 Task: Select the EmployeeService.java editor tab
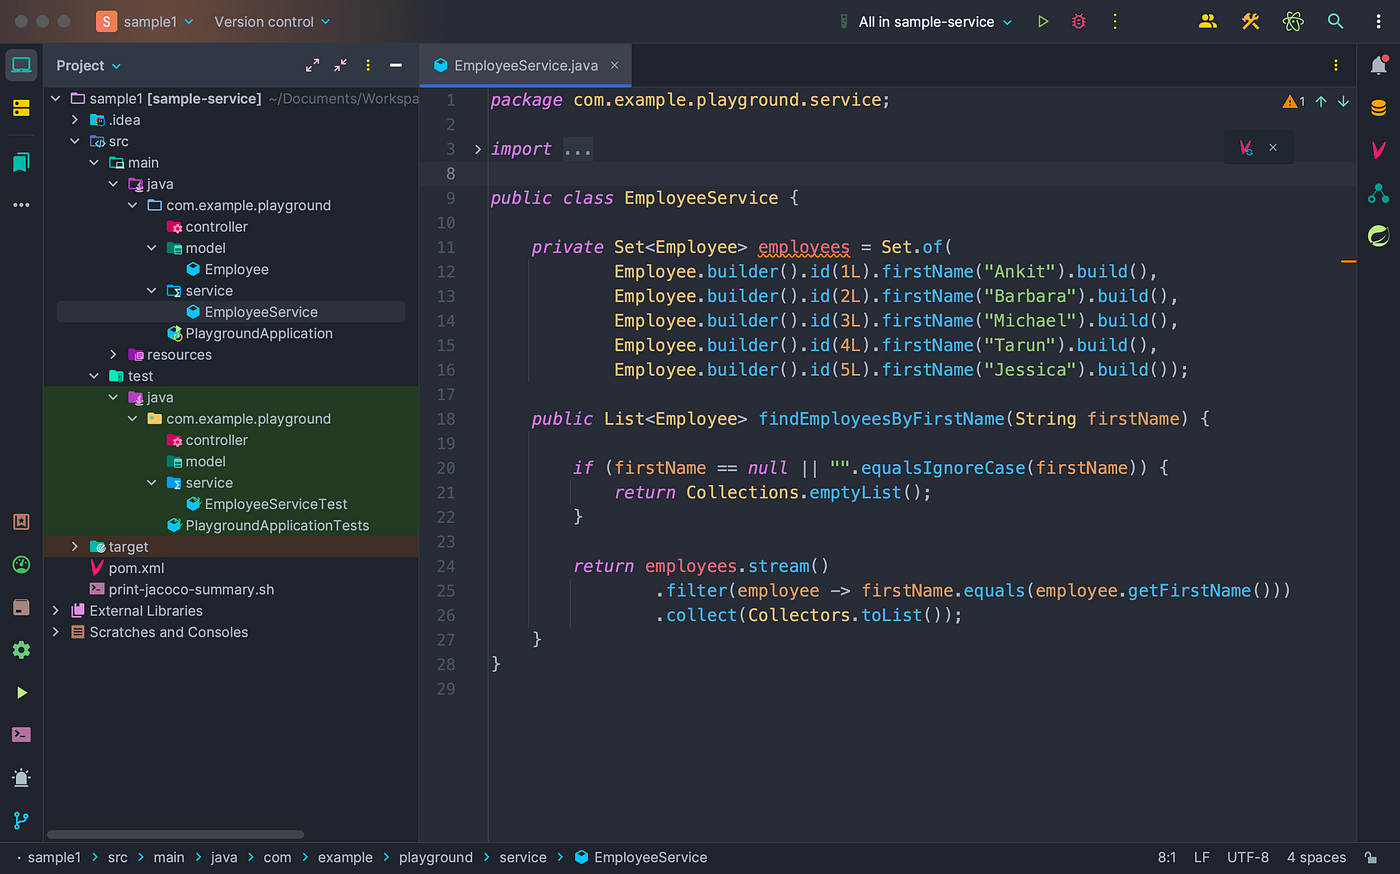(525, 65)
